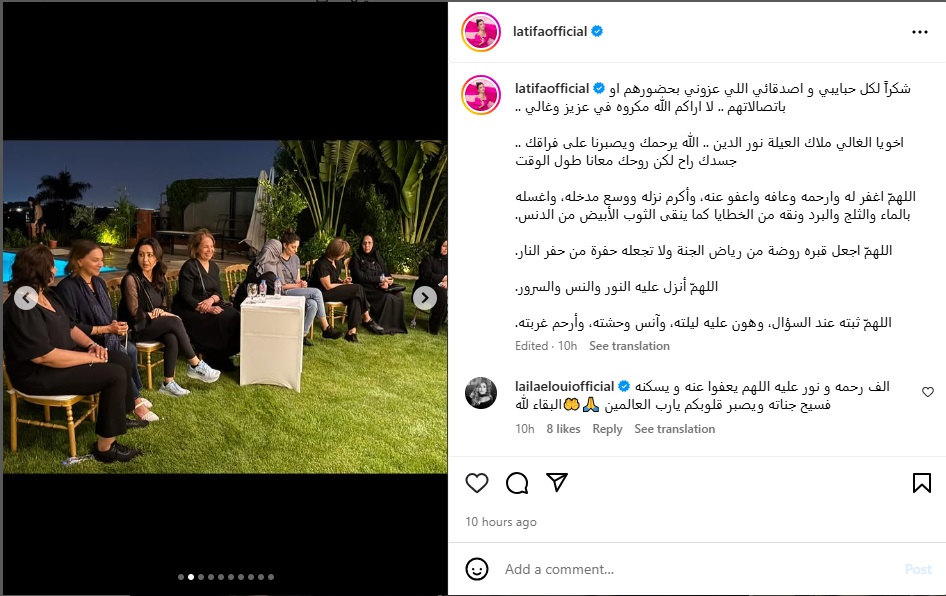Go to next photo arrow
The width and height of the screenshot is (946, 596).
(x=425, y=297)
